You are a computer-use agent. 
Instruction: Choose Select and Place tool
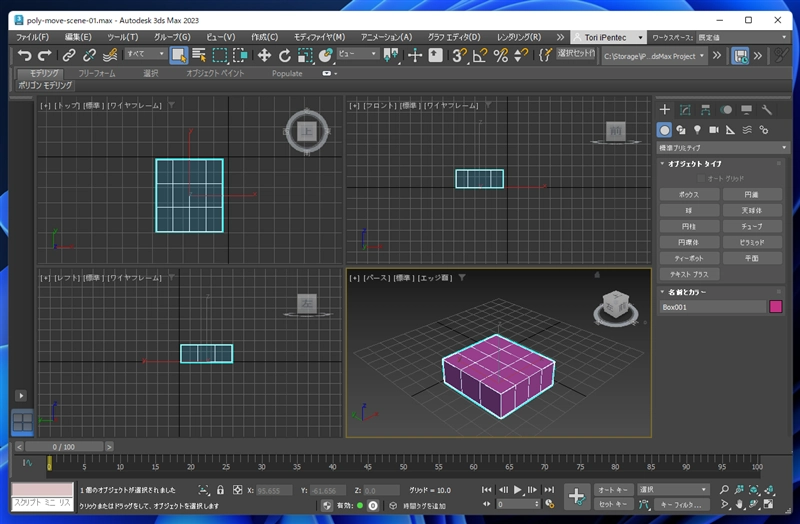325,55
